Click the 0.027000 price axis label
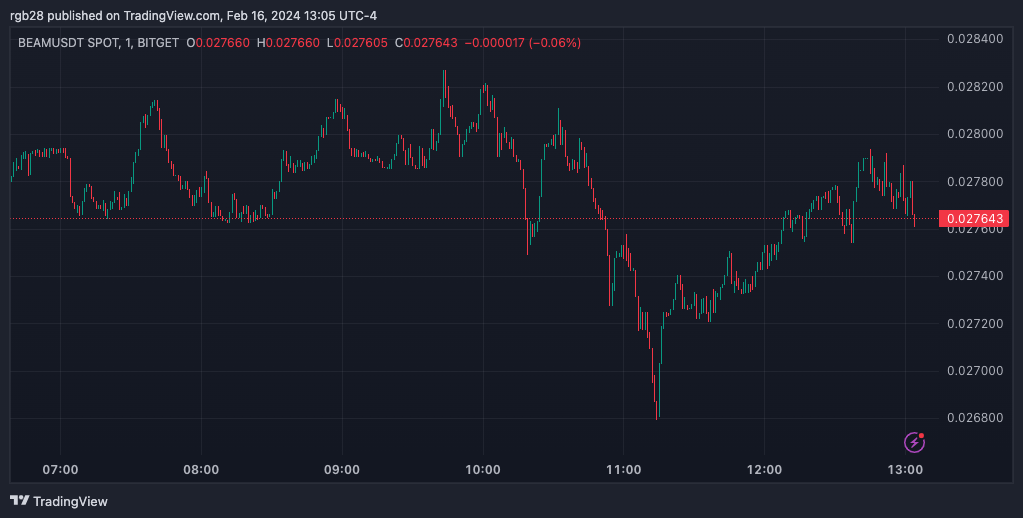Viewport: 1023px width, 518px height. pos(975,371)
